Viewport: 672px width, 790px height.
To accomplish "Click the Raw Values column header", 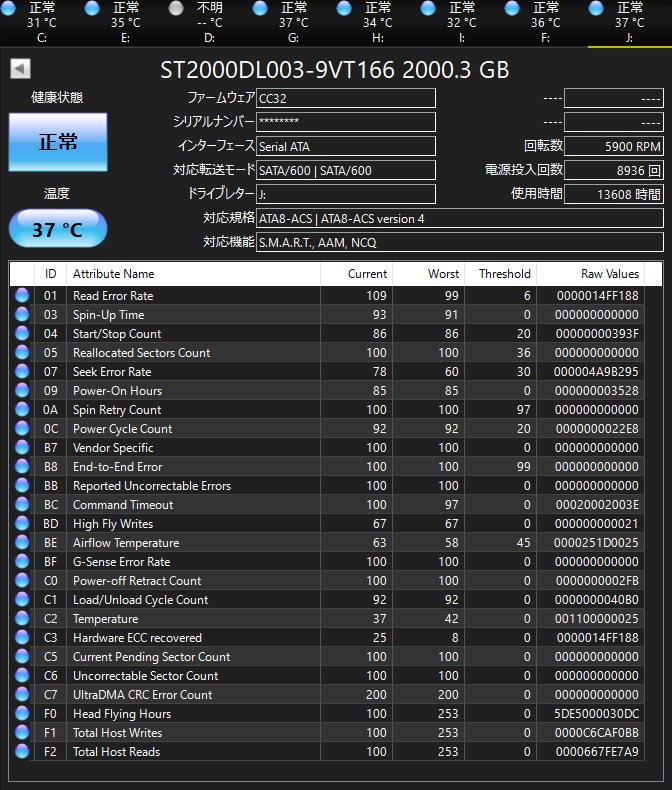I will click(609, 274).
